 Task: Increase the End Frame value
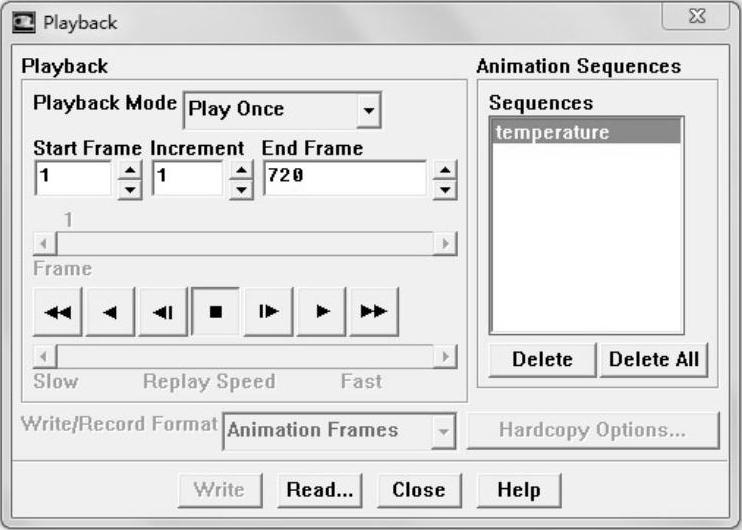click(445, 170)
